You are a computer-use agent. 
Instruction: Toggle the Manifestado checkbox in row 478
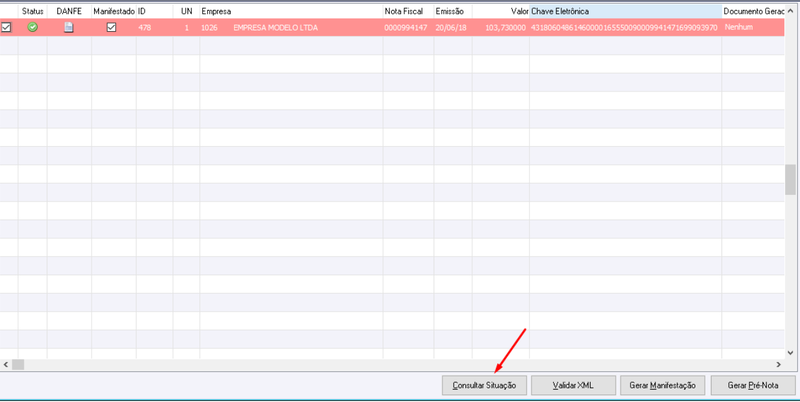tap(111, 28)
